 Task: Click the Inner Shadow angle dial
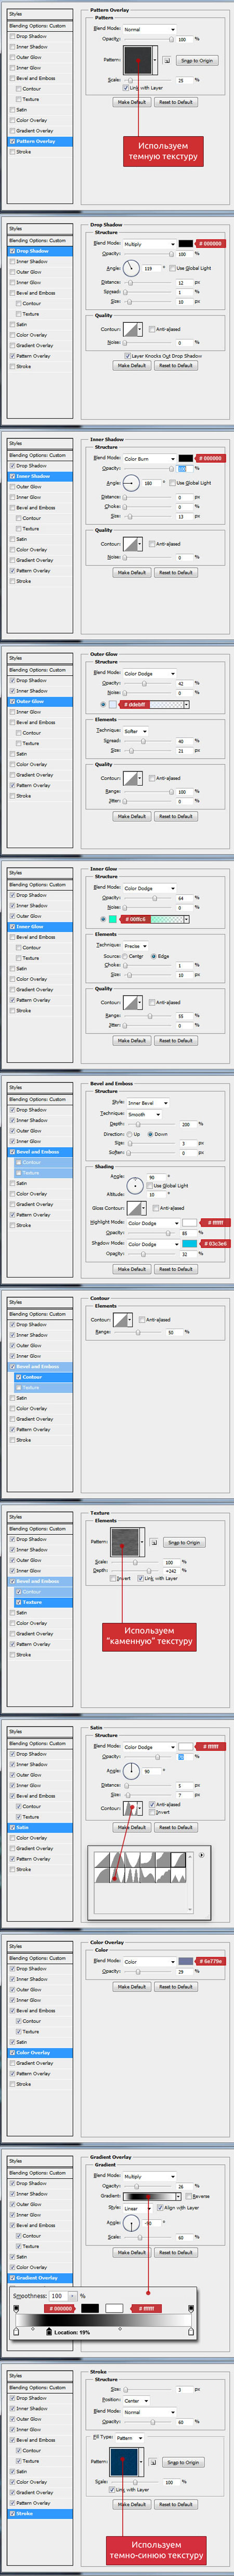coord(132,483)
